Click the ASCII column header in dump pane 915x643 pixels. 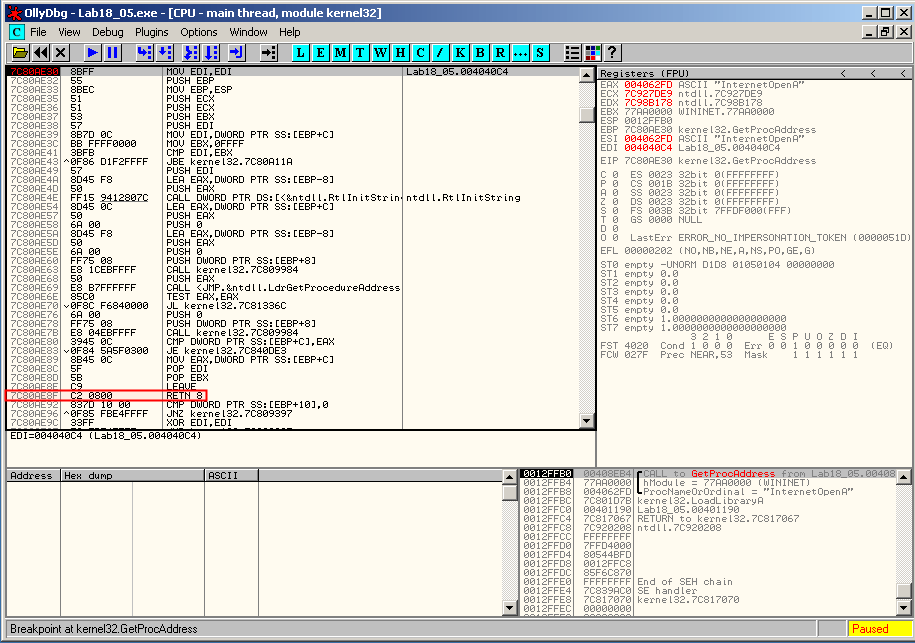point(222,476)
